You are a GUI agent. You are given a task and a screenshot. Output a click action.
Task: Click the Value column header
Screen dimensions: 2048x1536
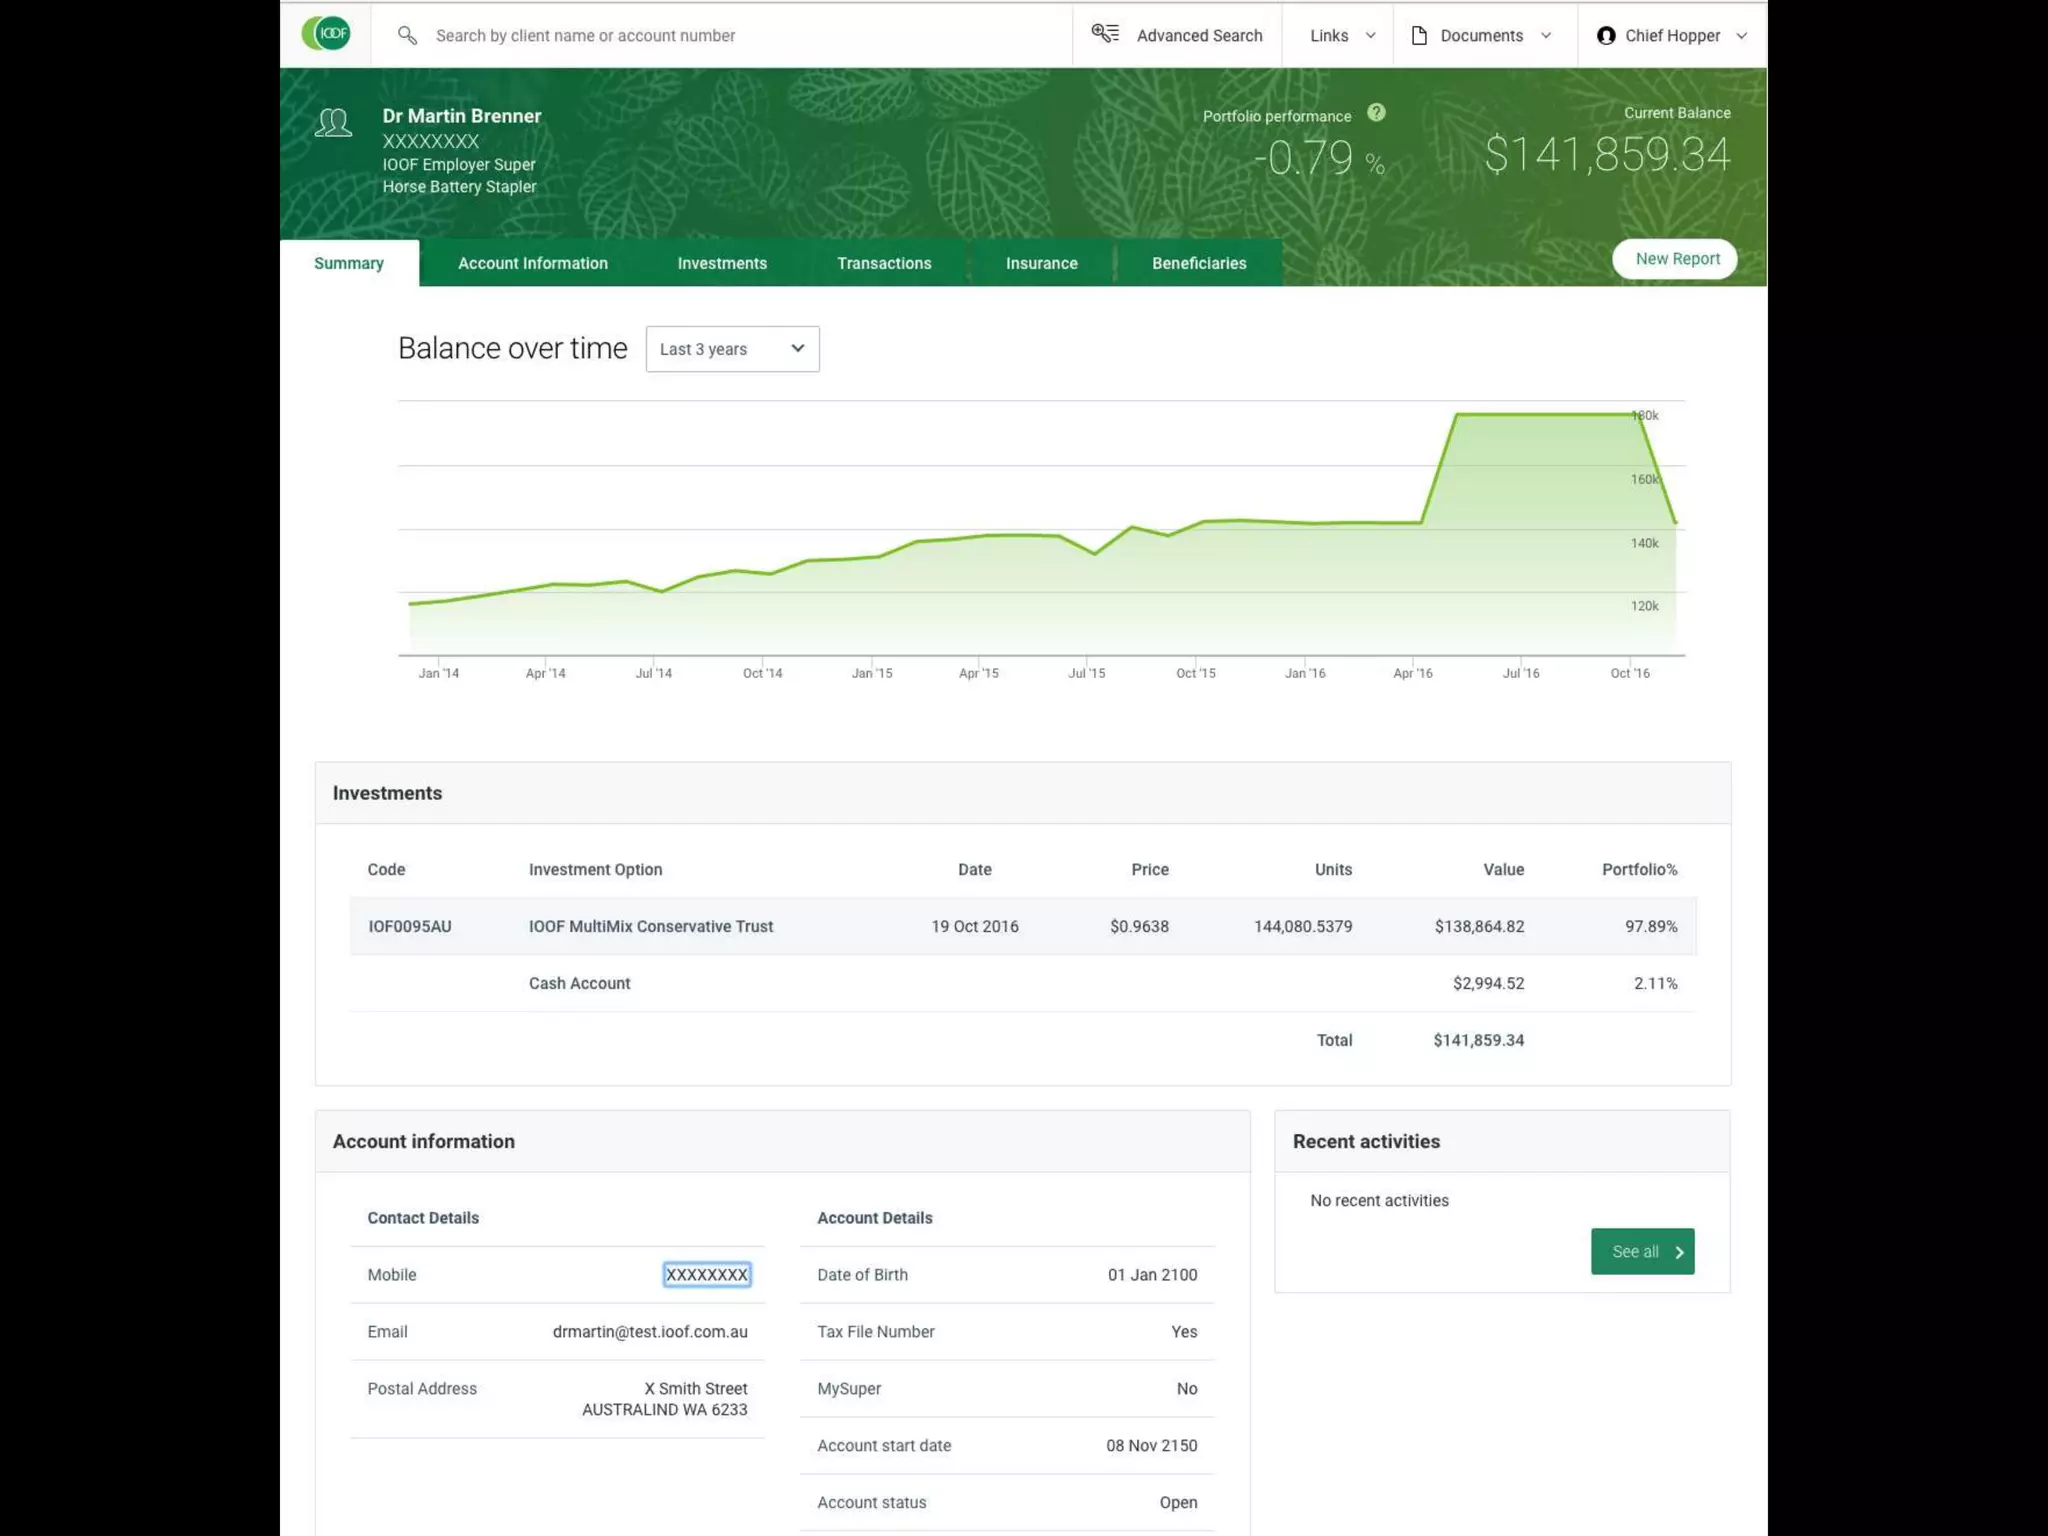coord(1503,870)
